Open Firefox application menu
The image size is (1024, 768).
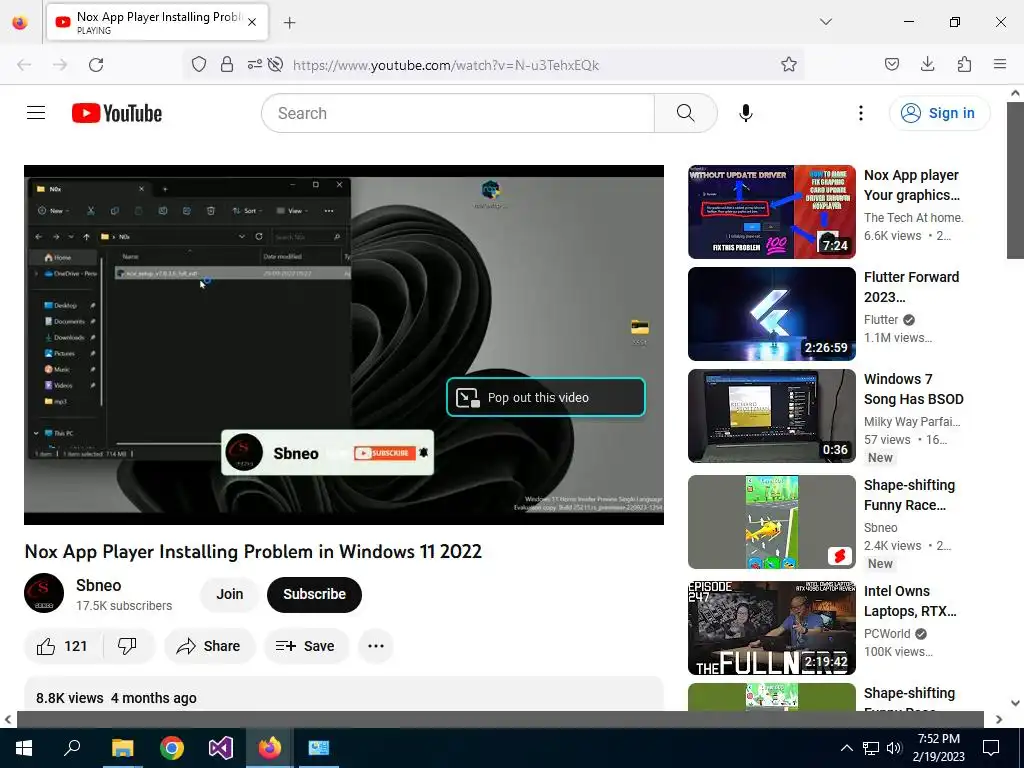999,64
